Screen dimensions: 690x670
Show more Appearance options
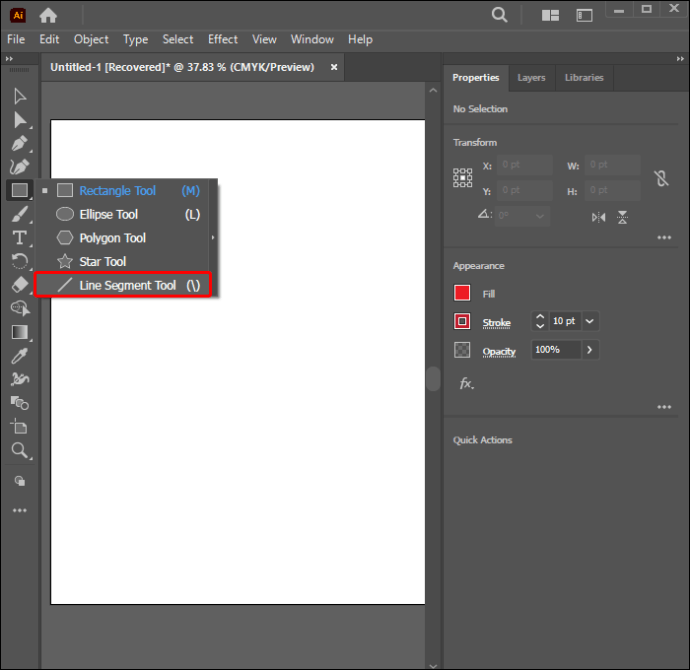click(664, 407)
